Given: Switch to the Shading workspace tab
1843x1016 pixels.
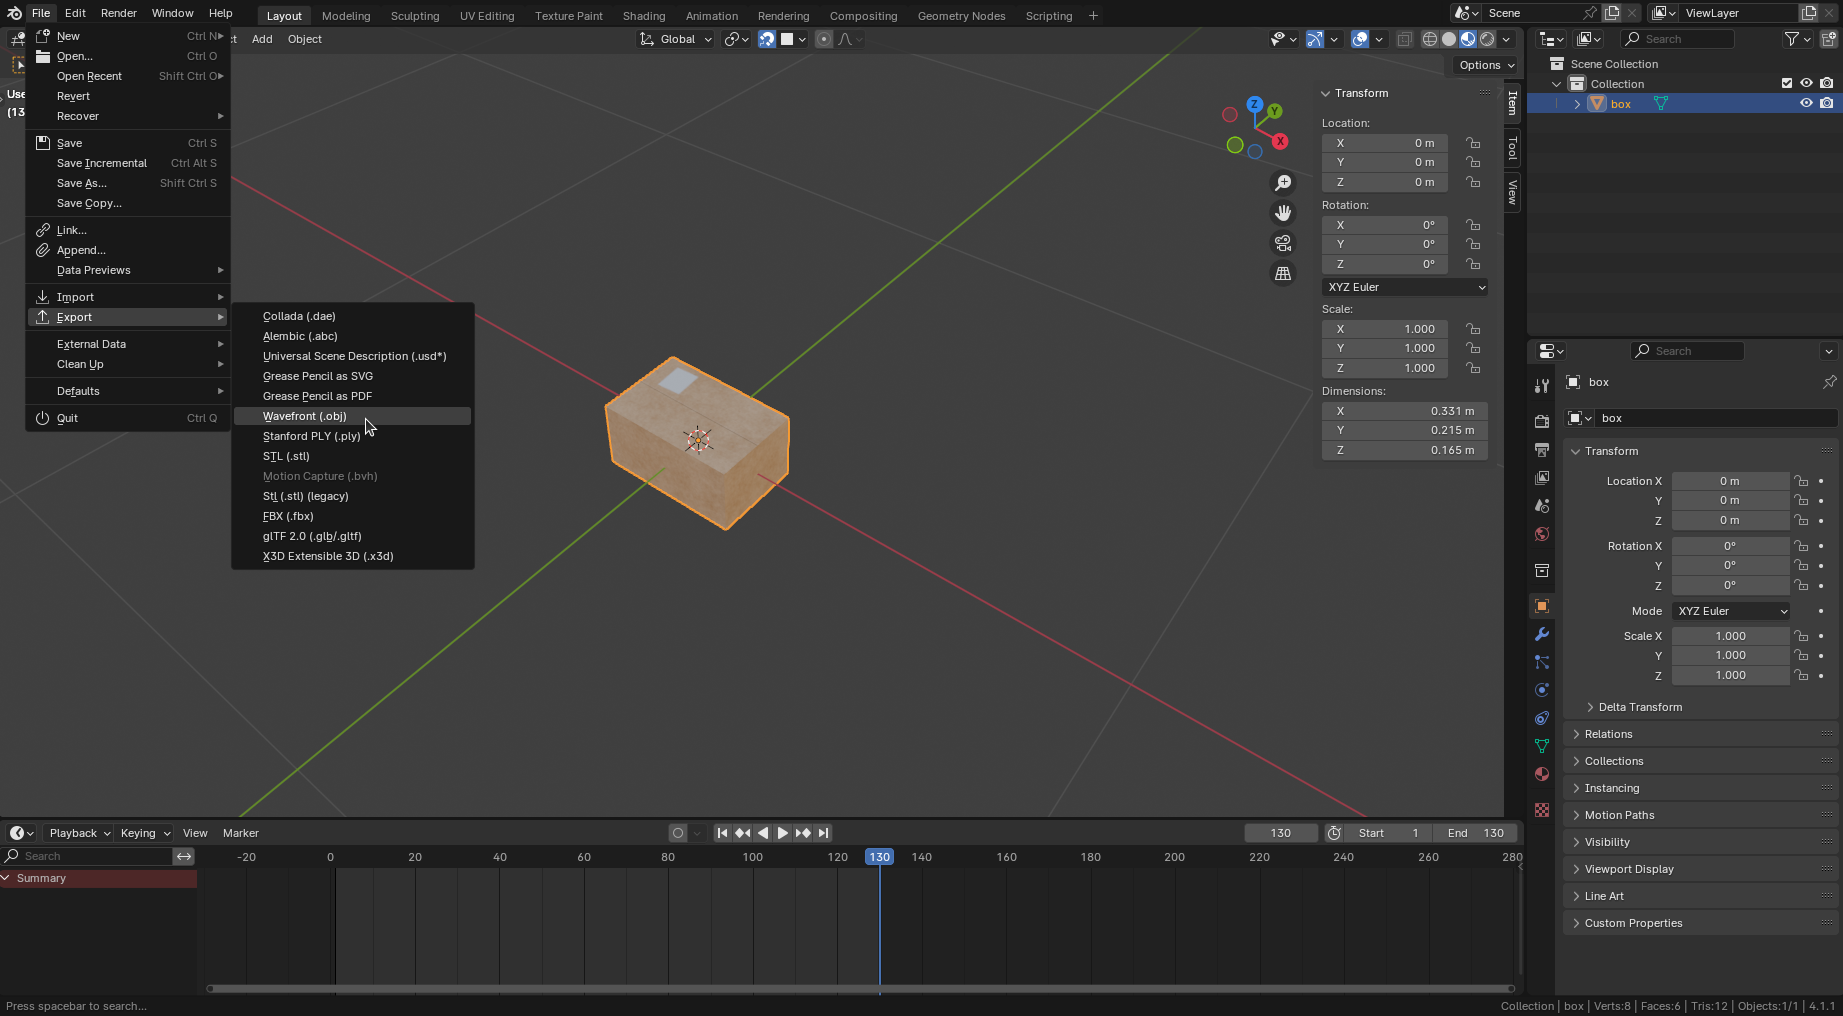Looking at the screenshot, I should click(644, 16).
